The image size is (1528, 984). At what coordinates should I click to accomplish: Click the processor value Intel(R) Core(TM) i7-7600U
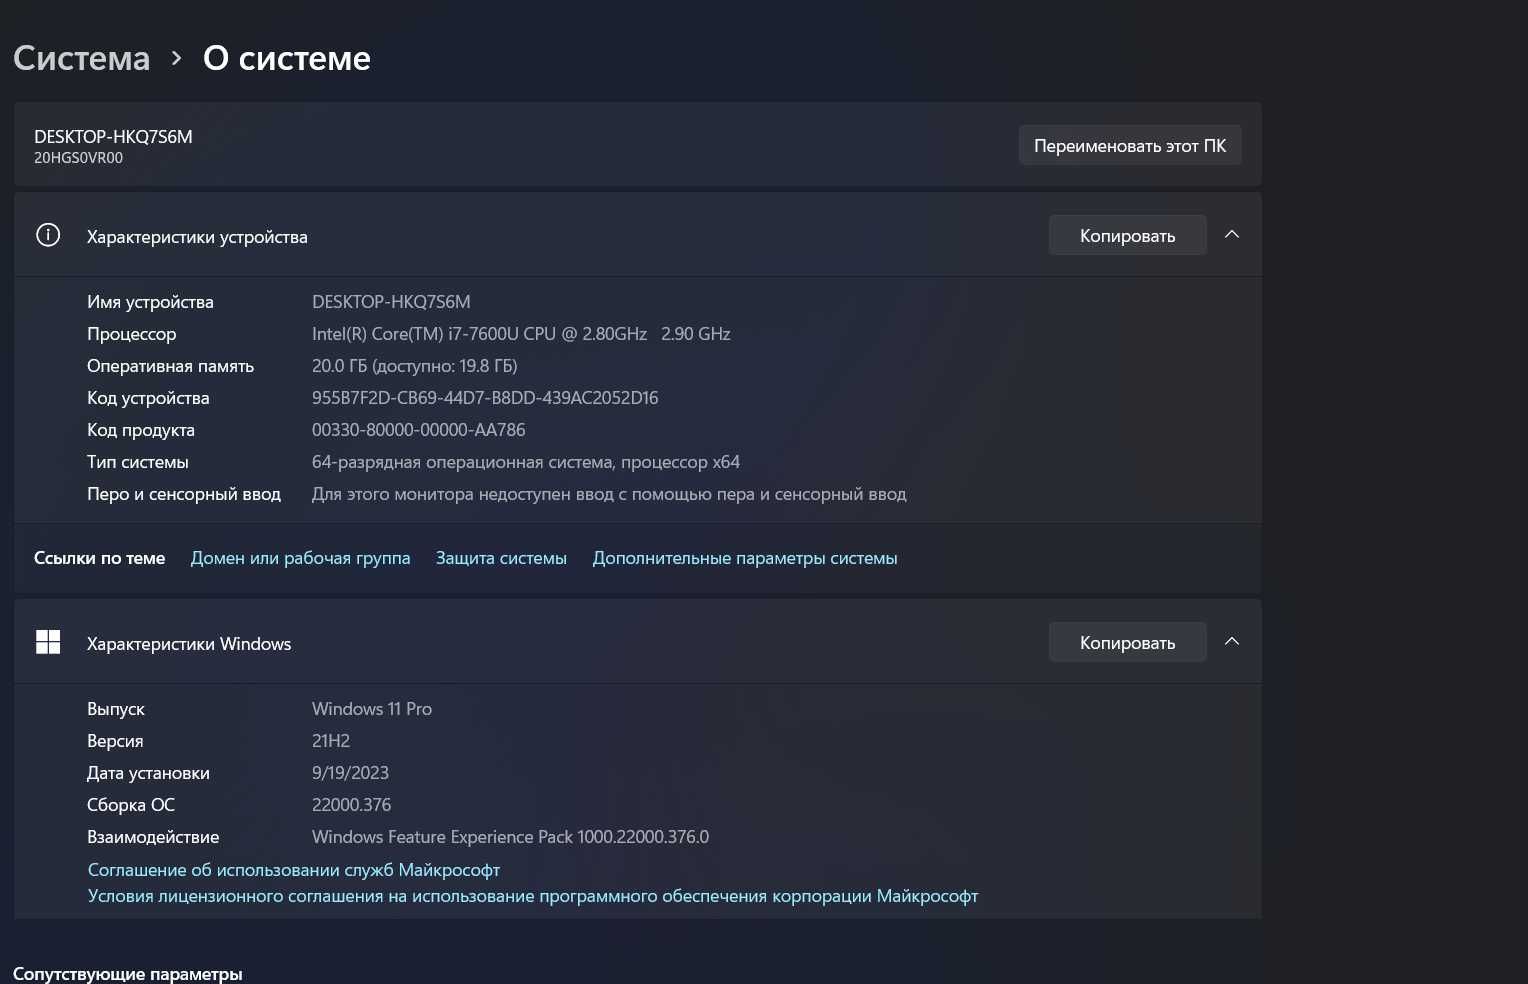click(x=521, y=334)
